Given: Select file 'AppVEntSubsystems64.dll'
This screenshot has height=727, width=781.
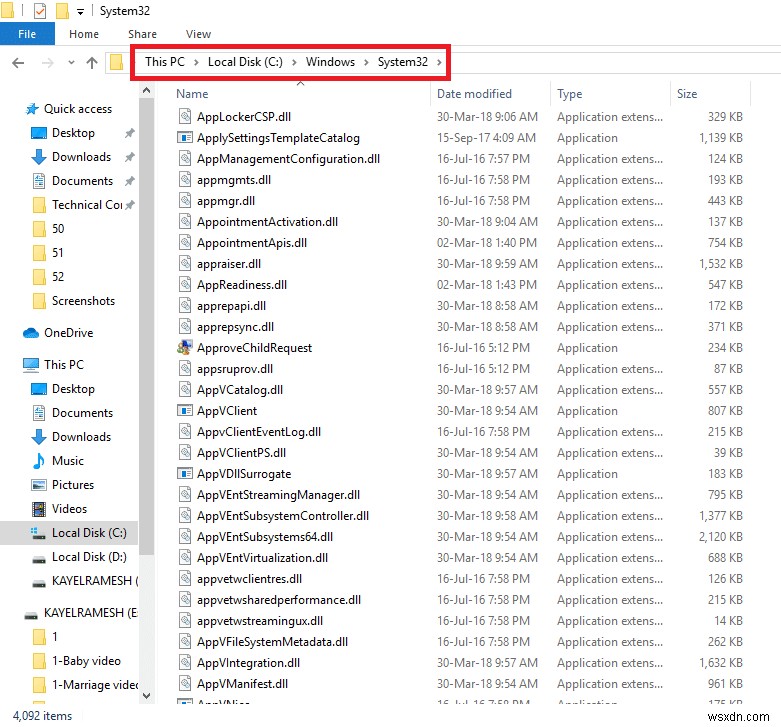Looking at the screenshot, I should (x=264, y=537).
